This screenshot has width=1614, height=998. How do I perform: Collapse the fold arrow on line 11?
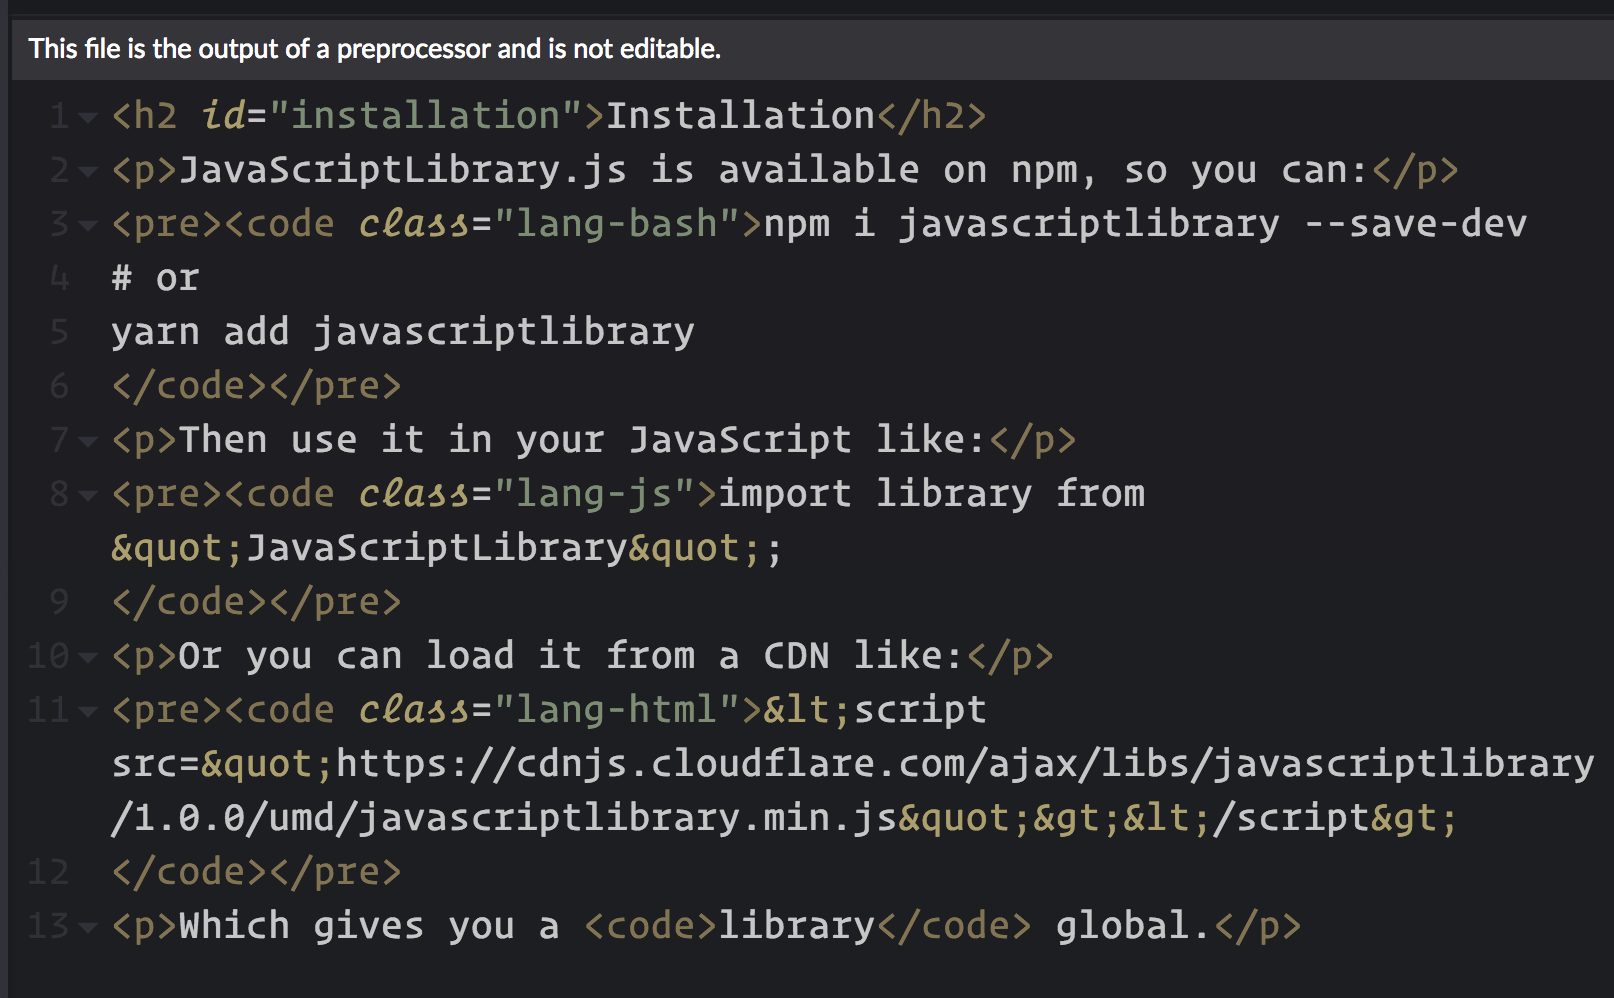click(88, 712)
